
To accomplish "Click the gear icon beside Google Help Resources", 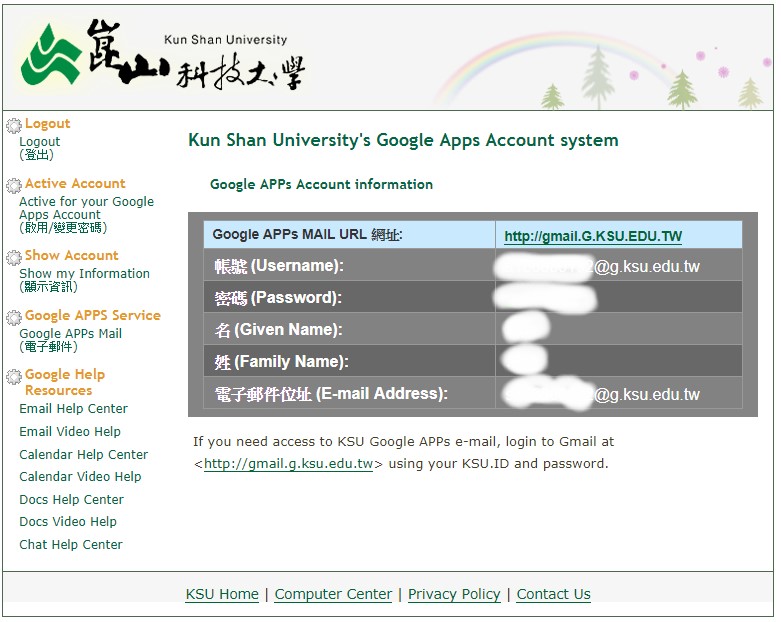I will pyautogui.click(x=14, y=376).
